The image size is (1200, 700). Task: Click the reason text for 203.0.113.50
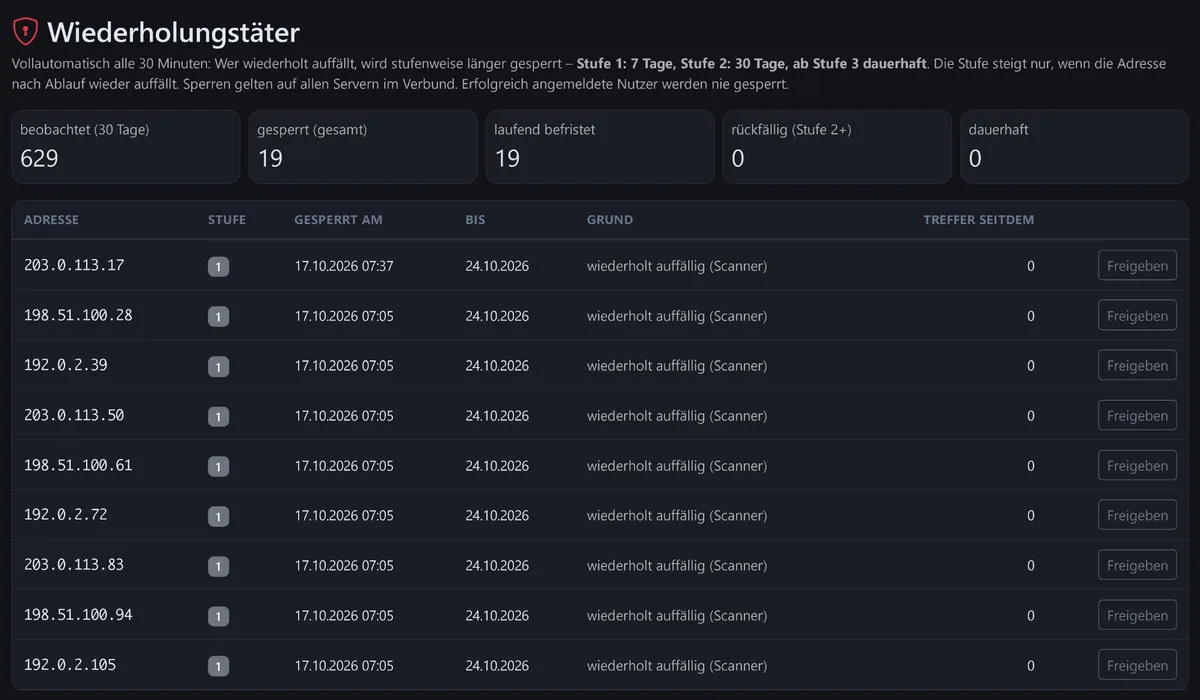pyautogui.click(x=677, y=416)
